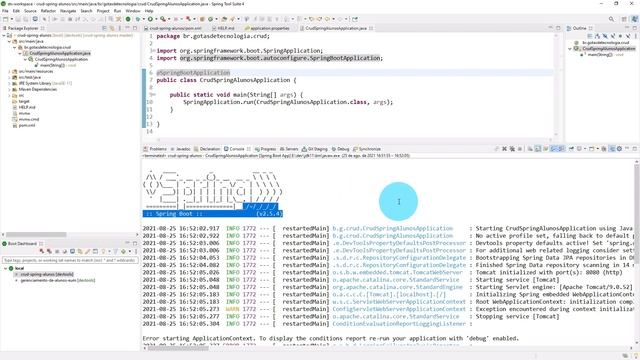
Task: Open the Git Staging view tab
Action: tap(315, 149)
